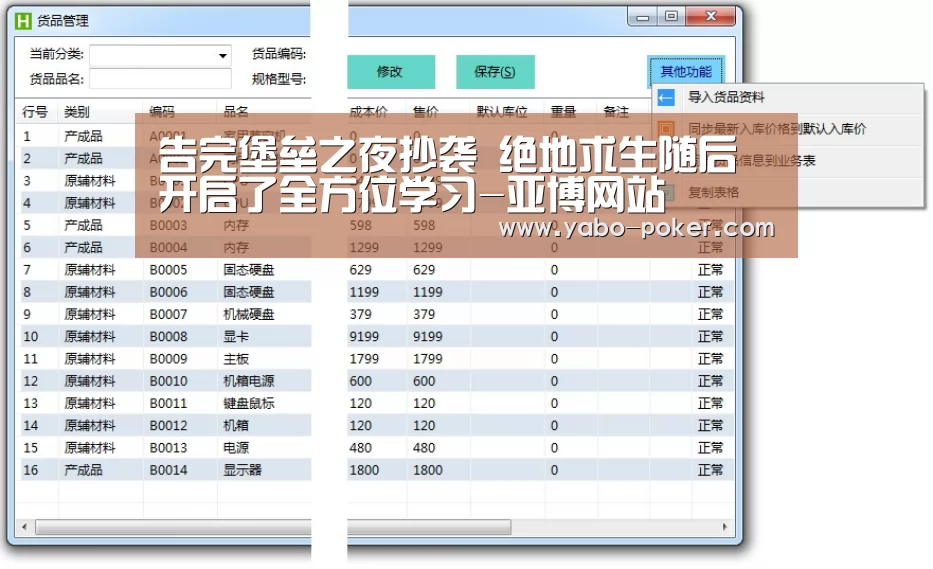Click row number 3 cell
Screen dimensions: 933x569
pos(27,181)
